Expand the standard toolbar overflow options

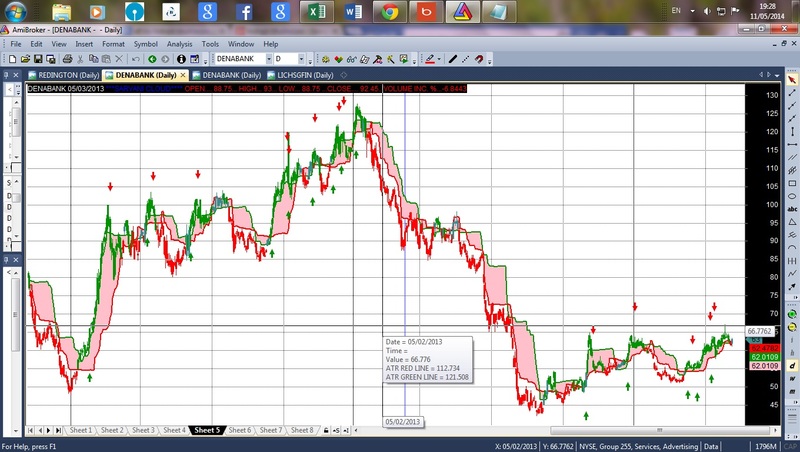pos(206,61)
